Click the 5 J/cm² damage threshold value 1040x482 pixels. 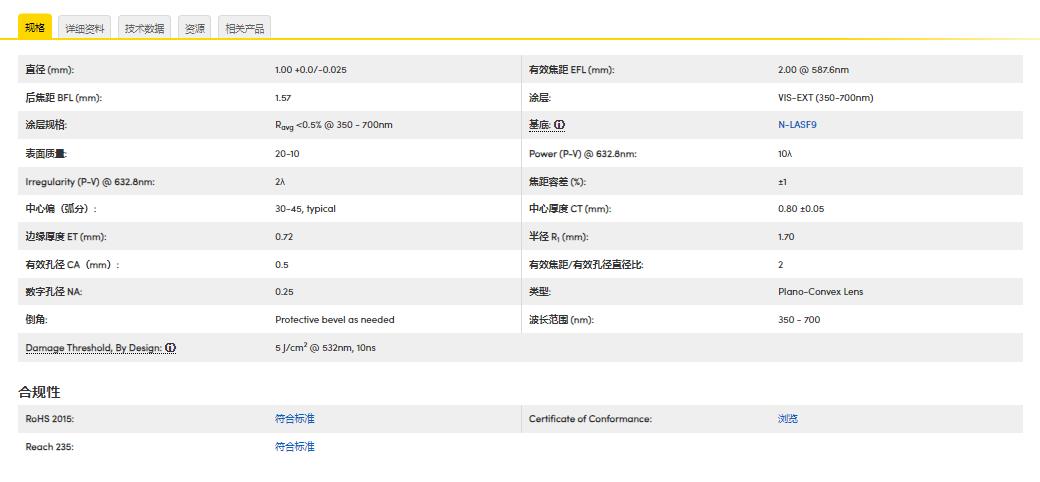click(x=325, y=348)
